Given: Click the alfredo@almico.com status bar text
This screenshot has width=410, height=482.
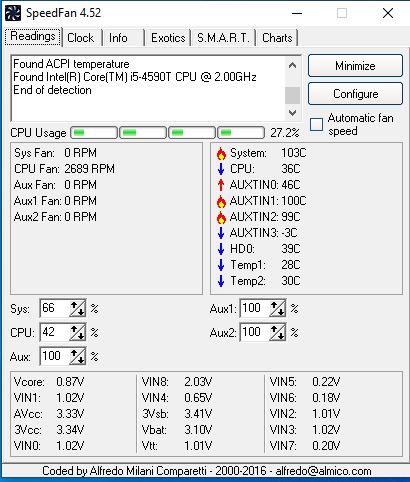Looking at the screenshot, I should point(323,471).
